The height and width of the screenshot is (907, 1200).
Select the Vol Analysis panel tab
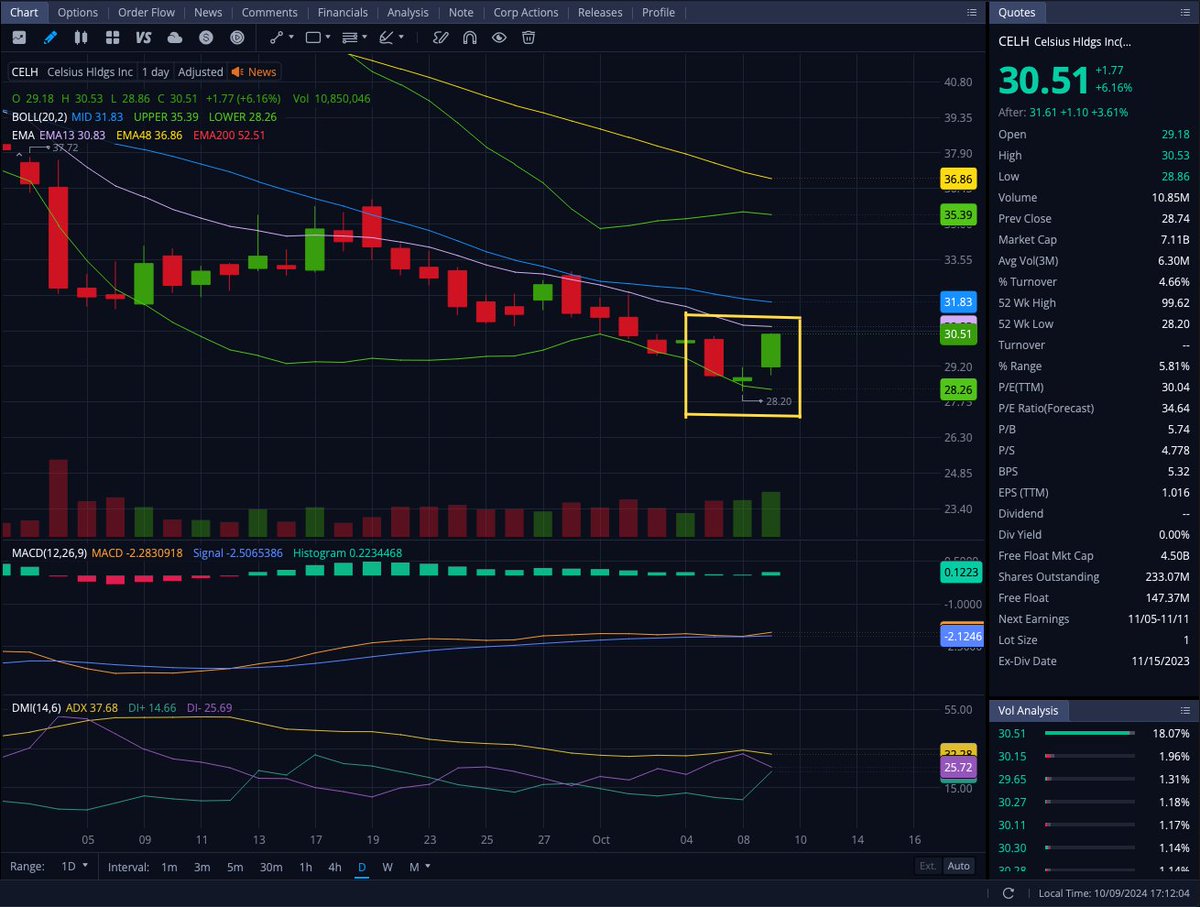click(x=1029, y=710)
